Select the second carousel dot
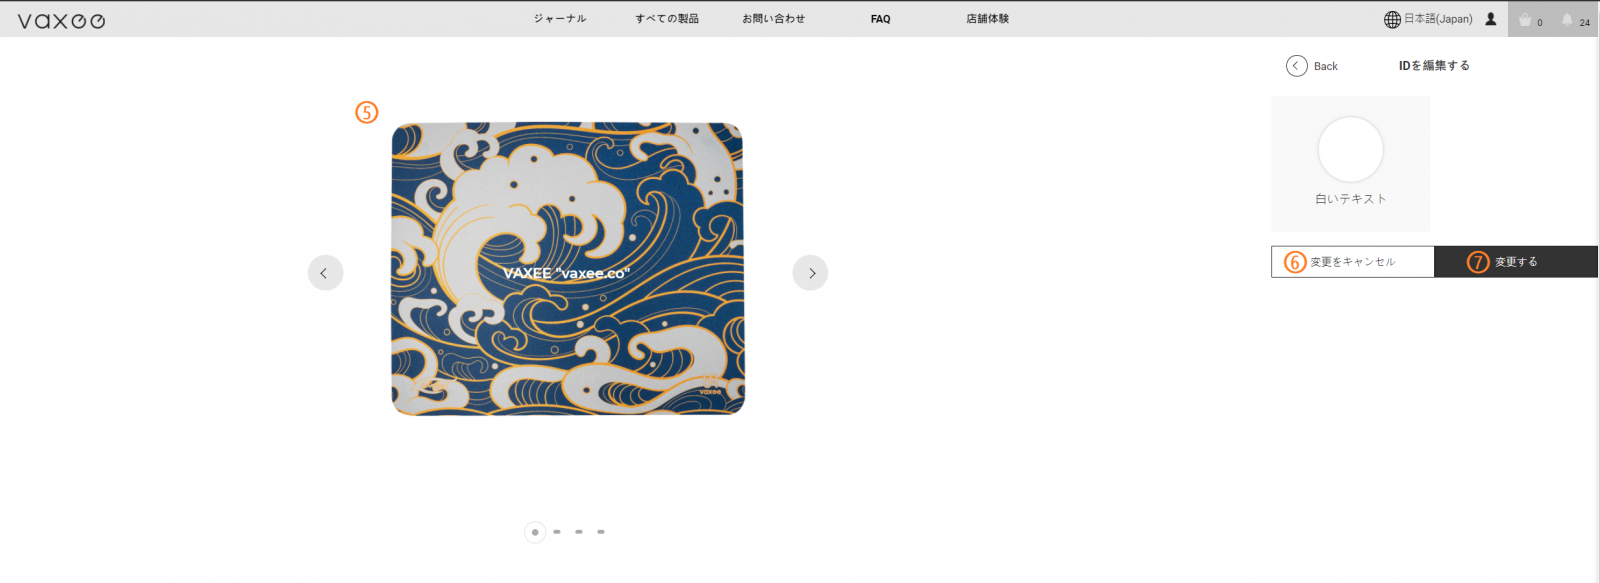1600x583 pixels. [557, 532]
